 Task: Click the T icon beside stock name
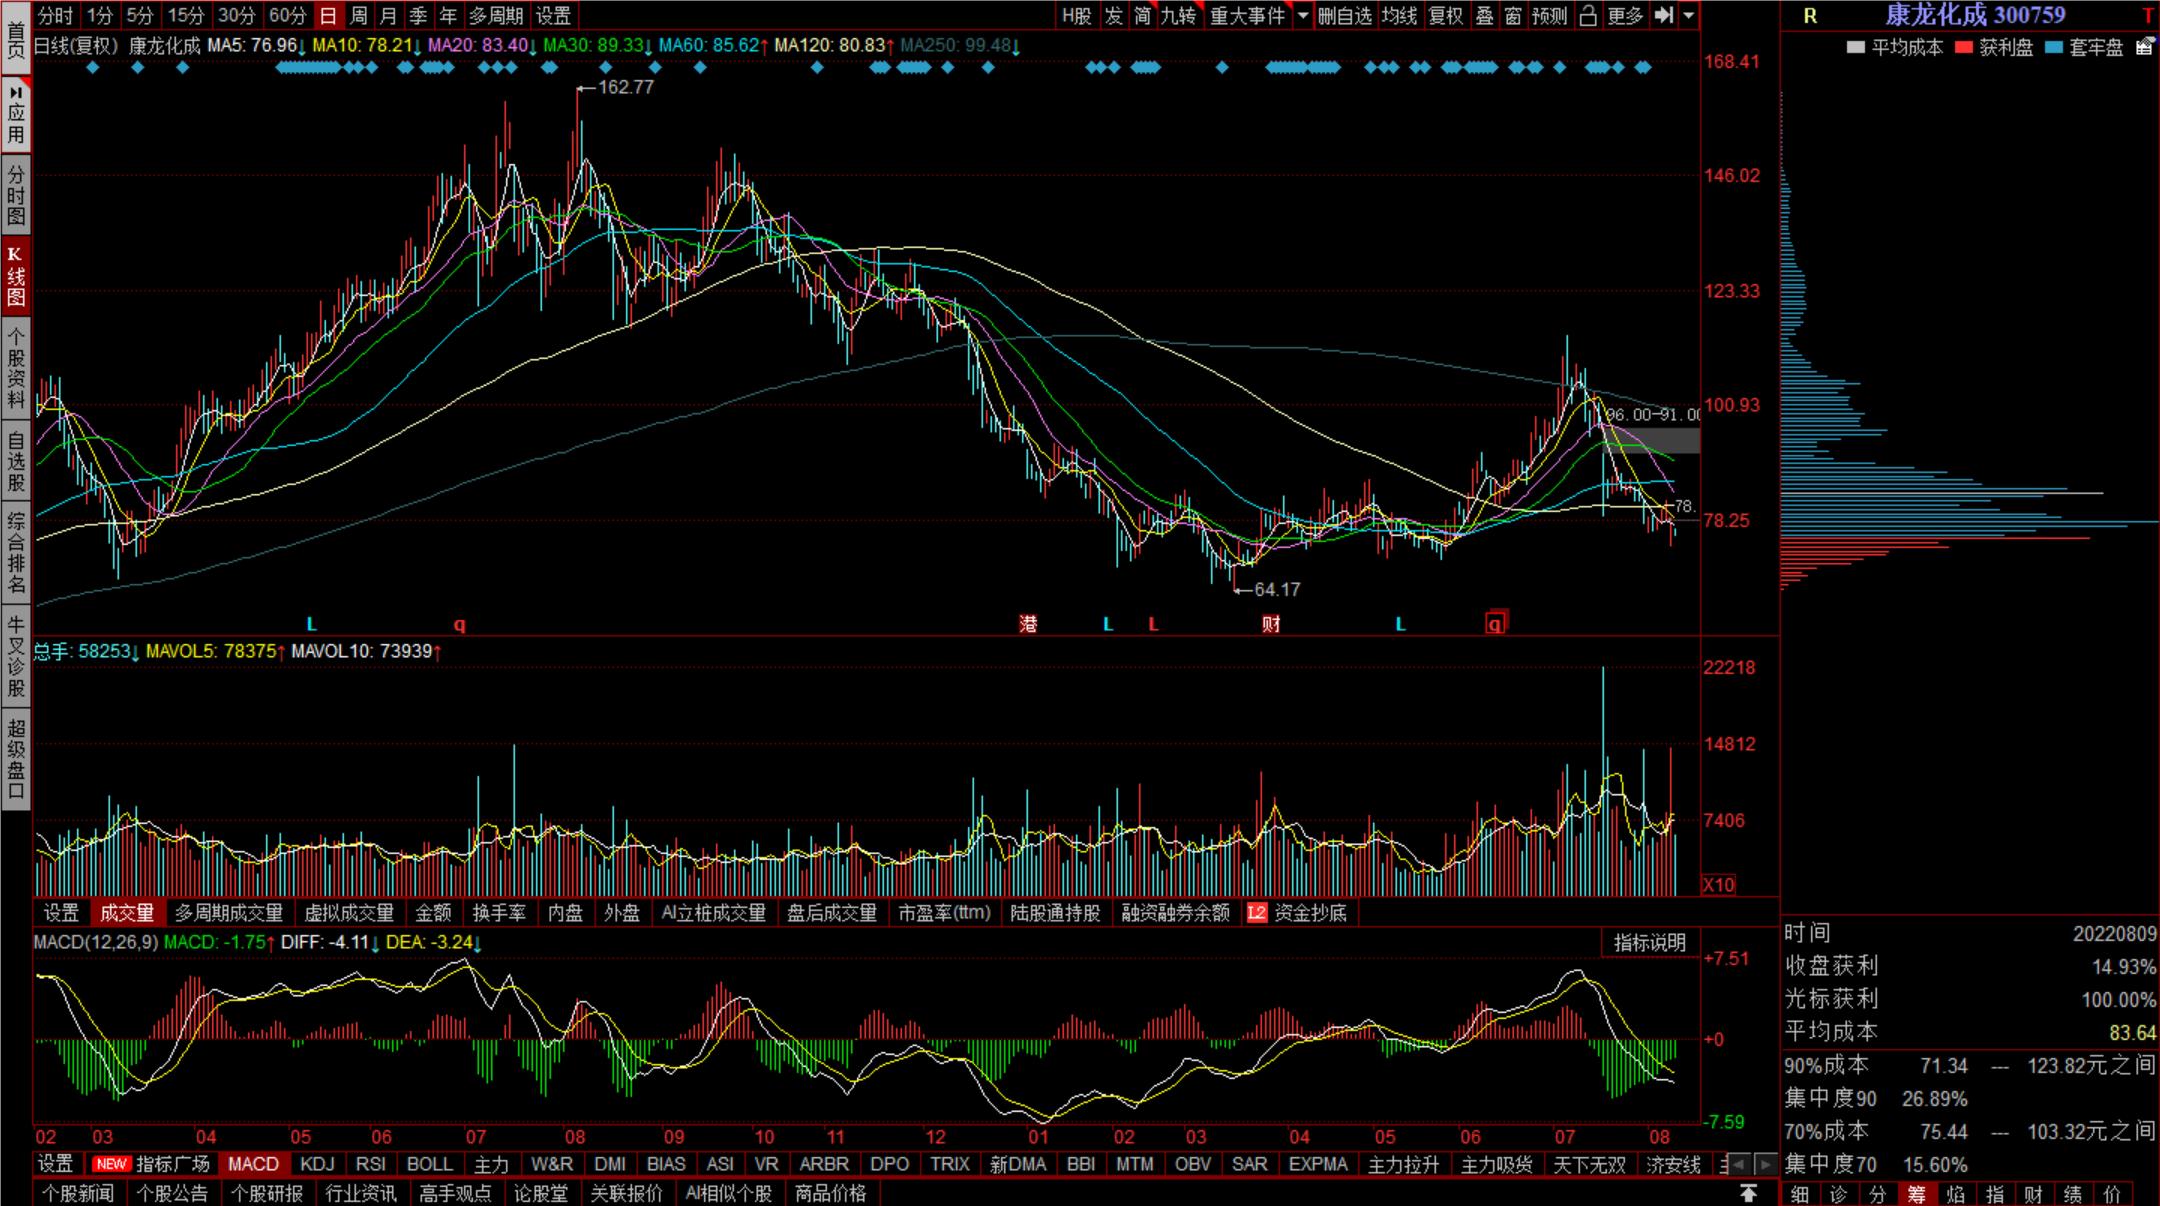[2147, 16]
